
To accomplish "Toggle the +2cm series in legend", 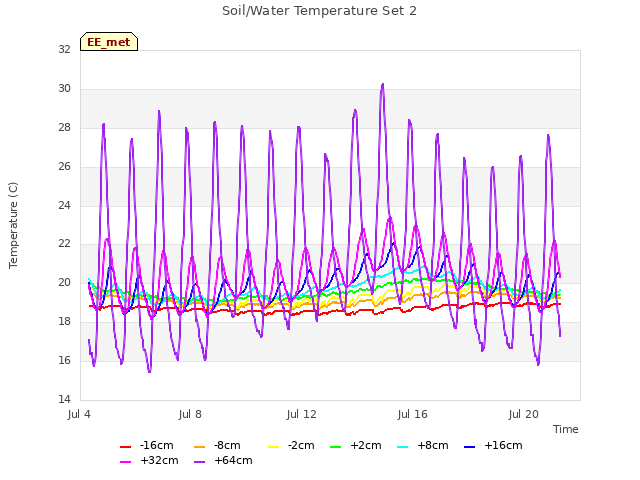I will click(356, 445).
